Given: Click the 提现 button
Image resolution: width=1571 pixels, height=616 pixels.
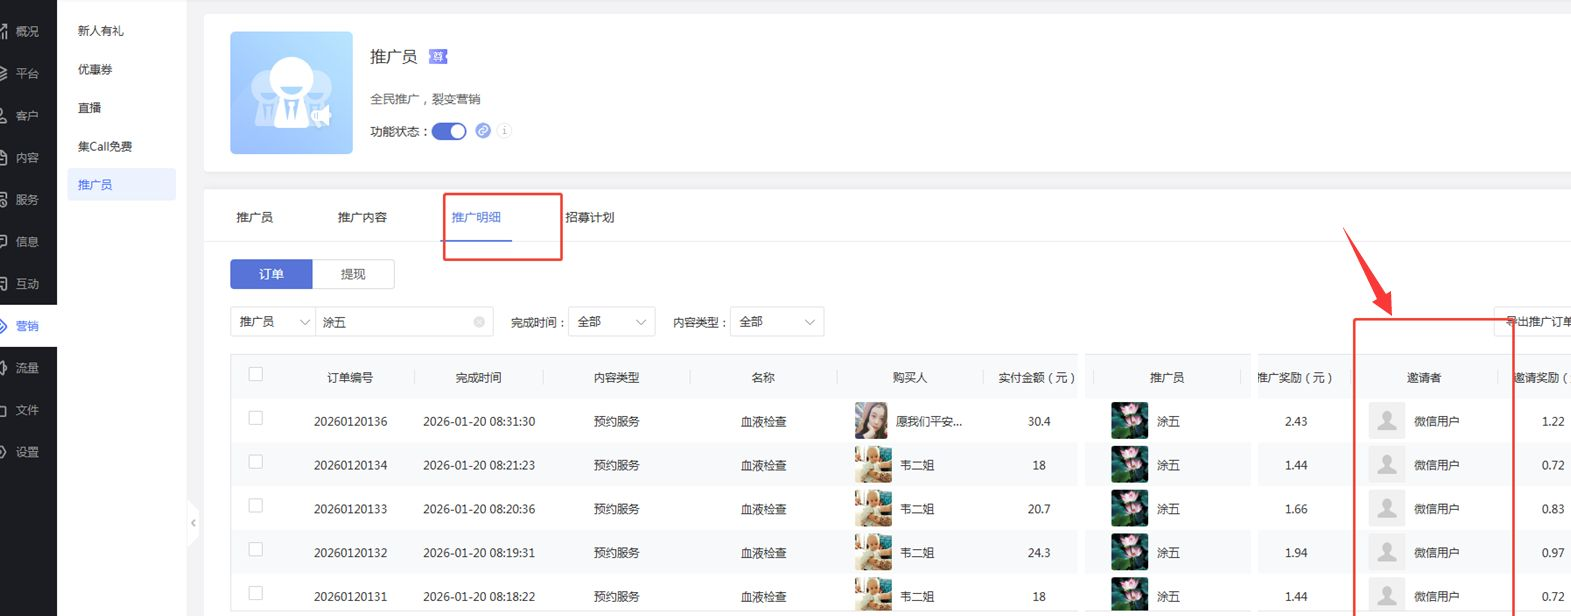Looking at the screenshot, I should click(x=353, y=274).
